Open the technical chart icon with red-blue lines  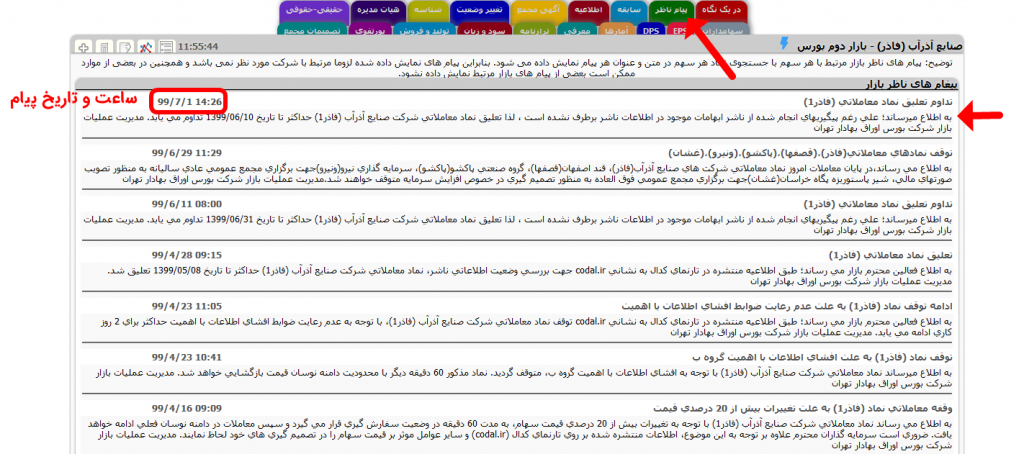coord(146,47)
